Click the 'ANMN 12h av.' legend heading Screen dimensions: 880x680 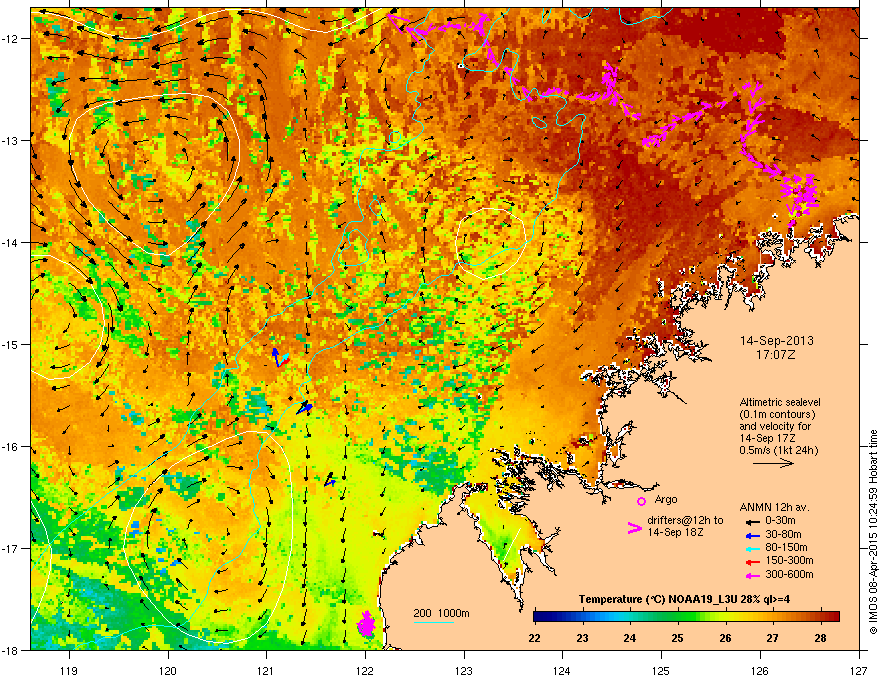774,507
